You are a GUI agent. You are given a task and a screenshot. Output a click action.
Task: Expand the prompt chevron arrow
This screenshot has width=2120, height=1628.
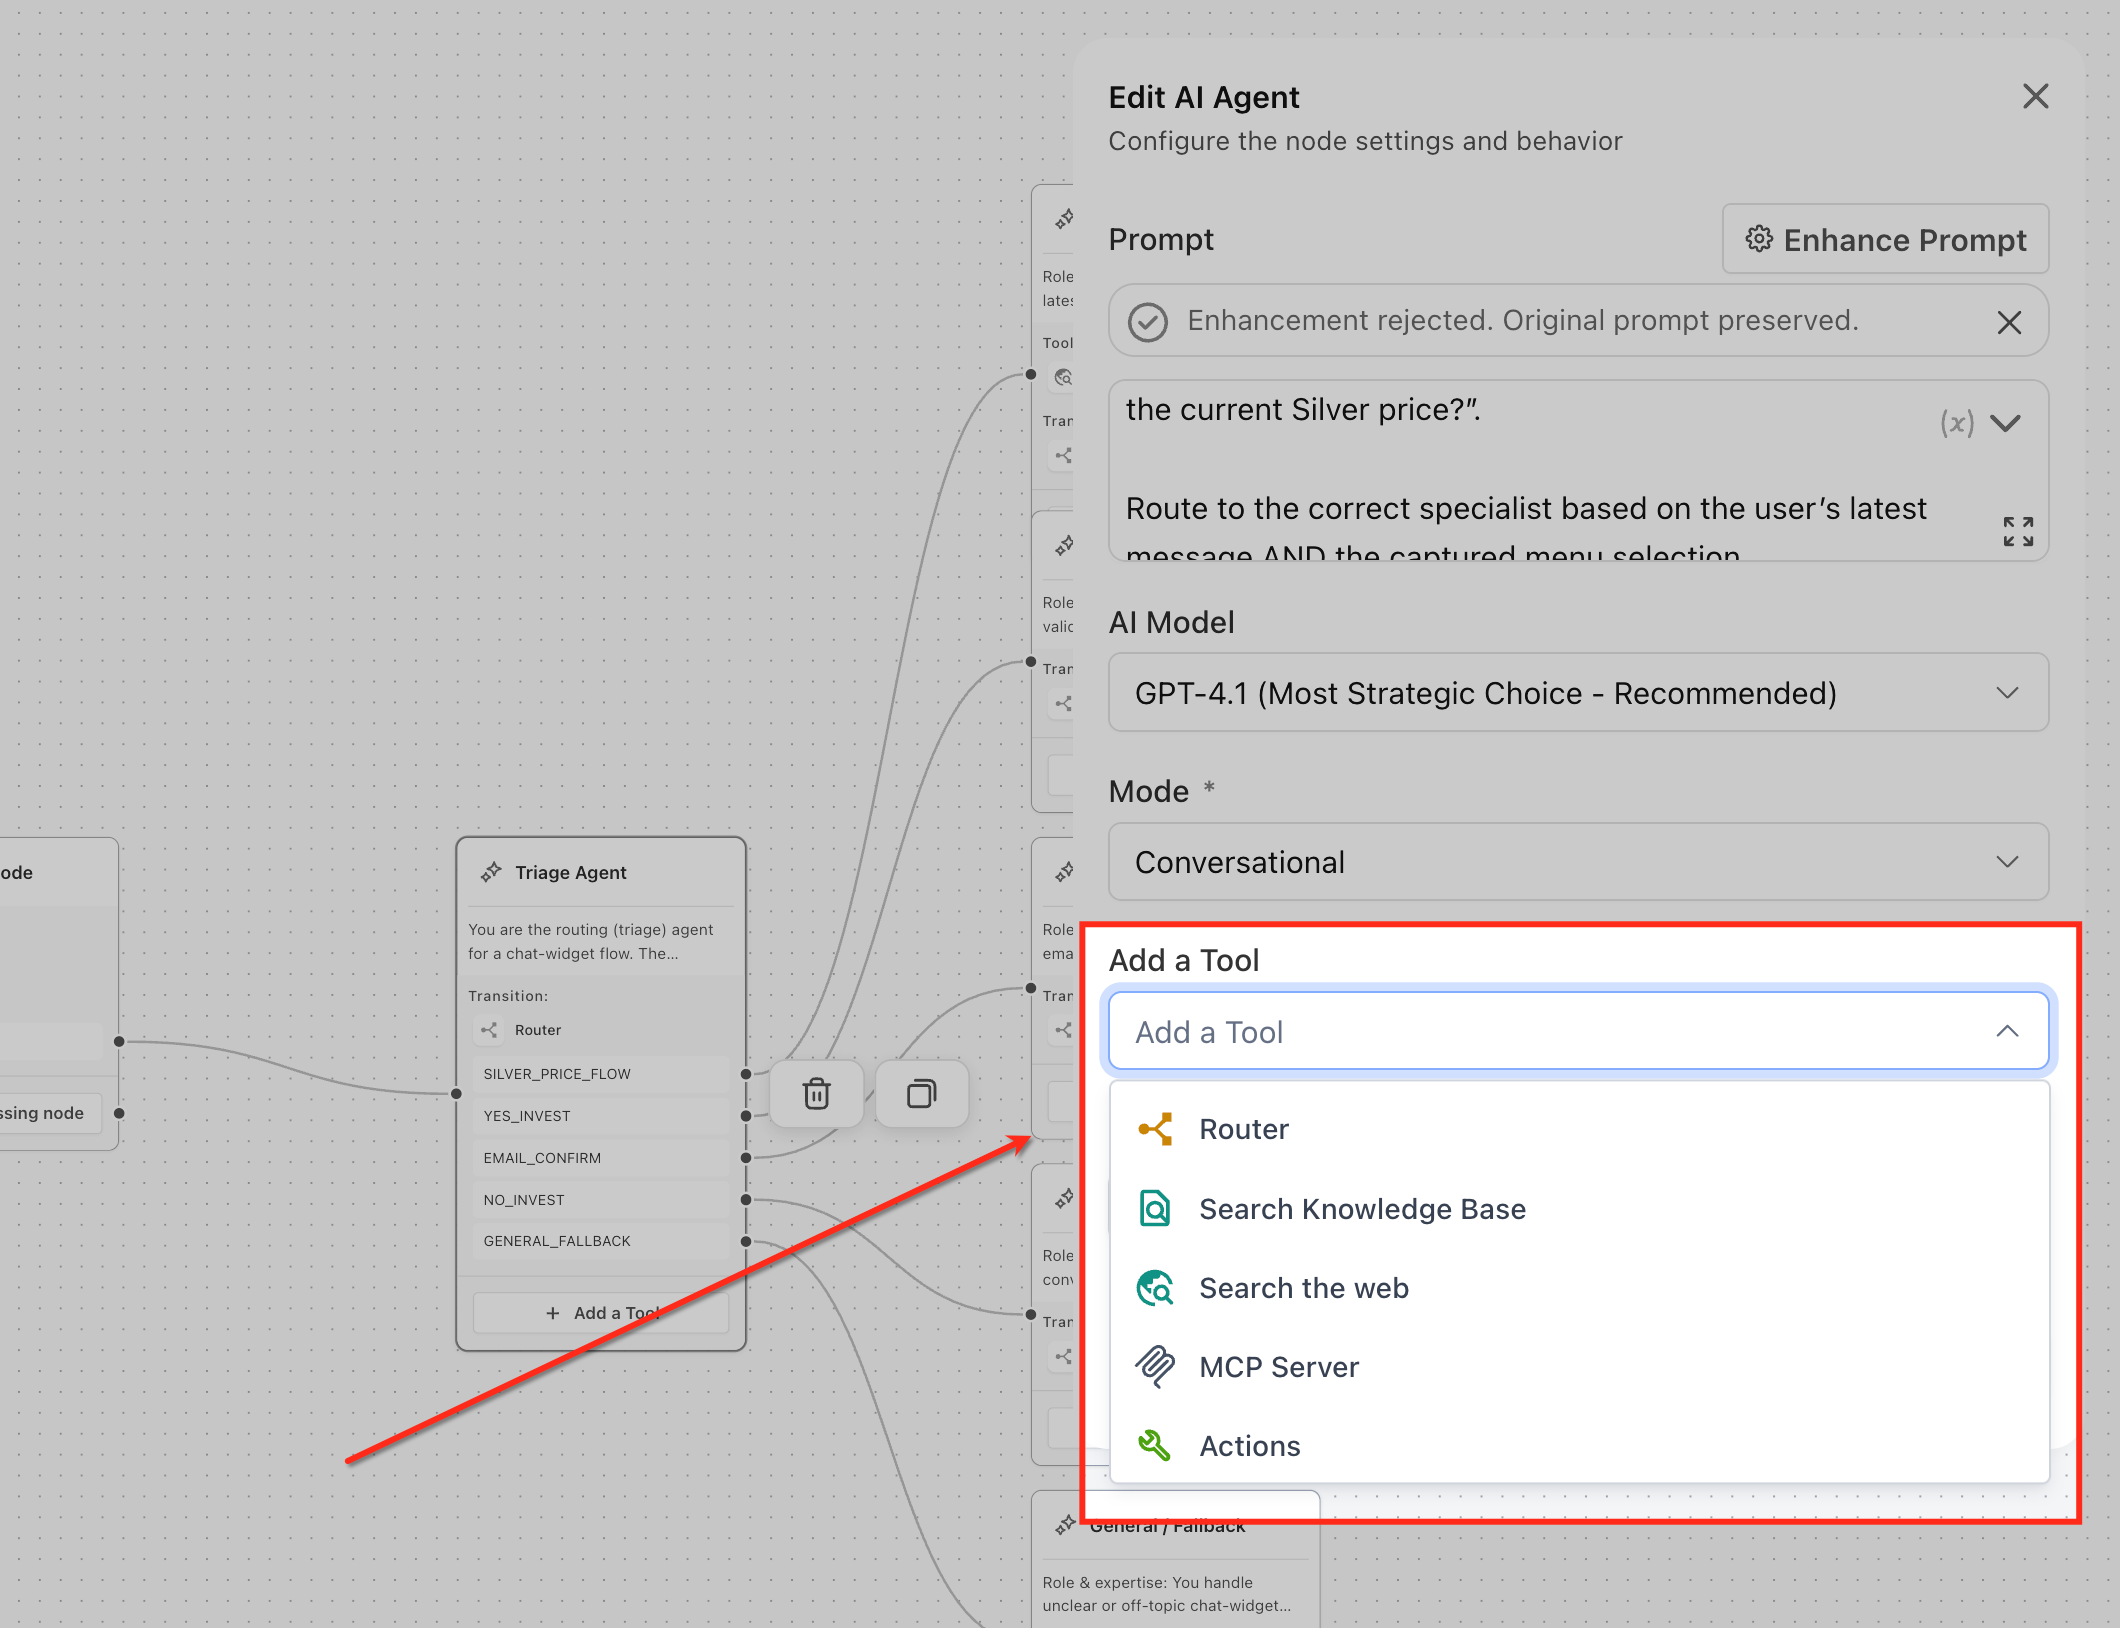(x=2005, y=423)
